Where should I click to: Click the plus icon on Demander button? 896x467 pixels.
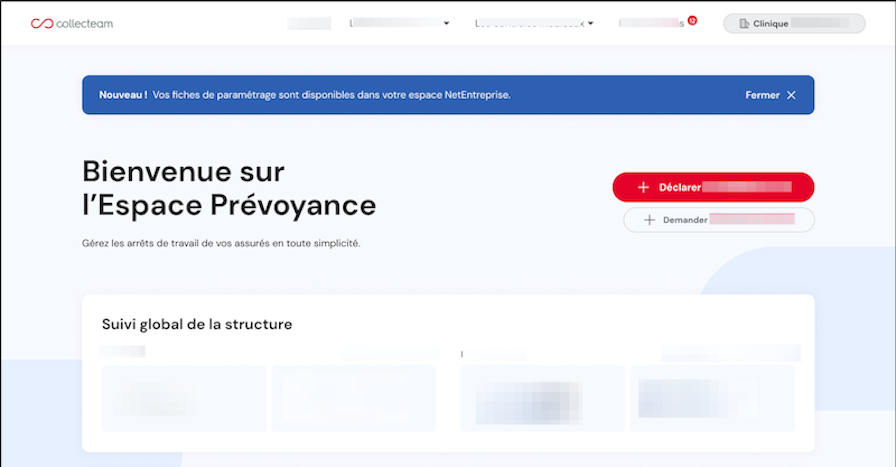point(649,220)
